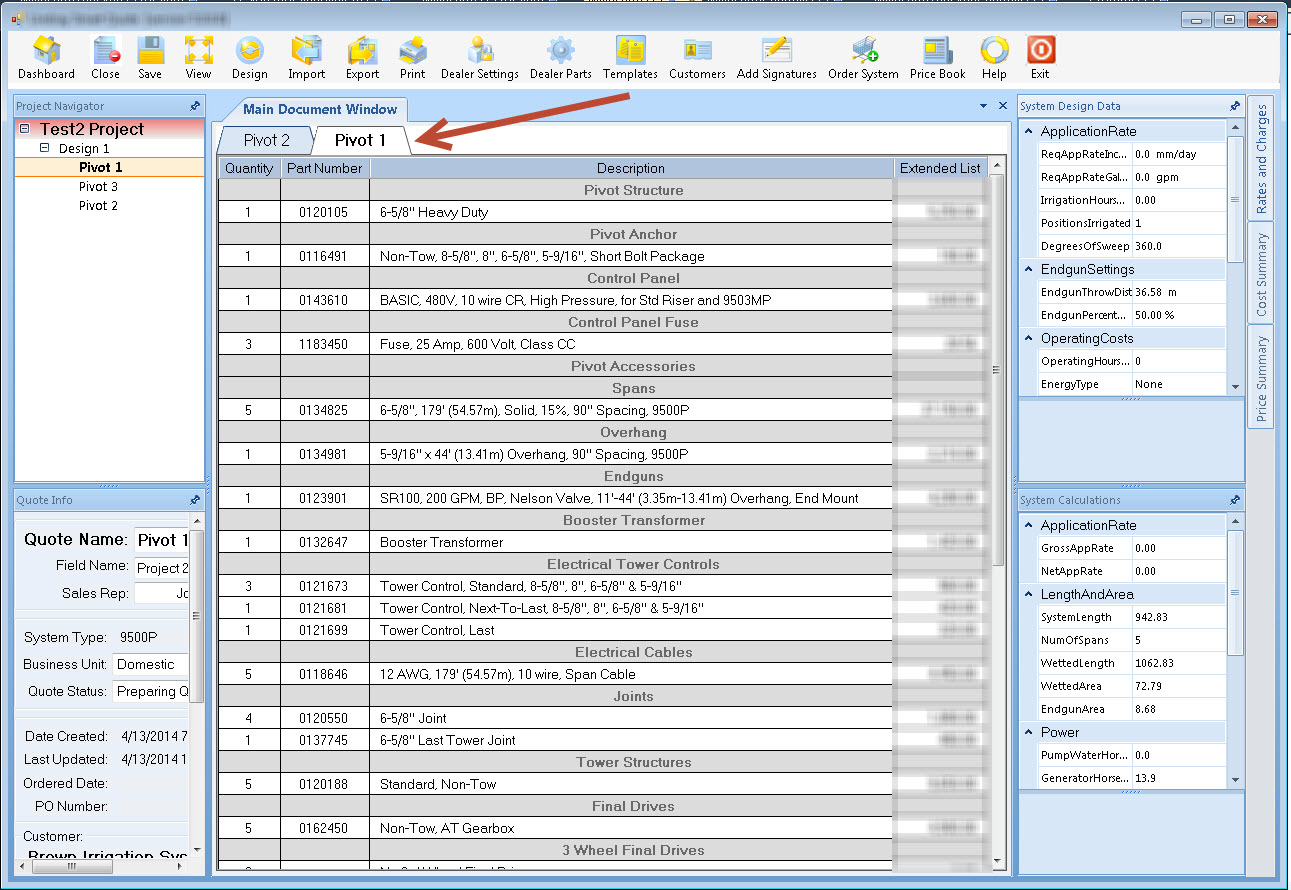Pin the System Calculations panel

pos(1235,500)
